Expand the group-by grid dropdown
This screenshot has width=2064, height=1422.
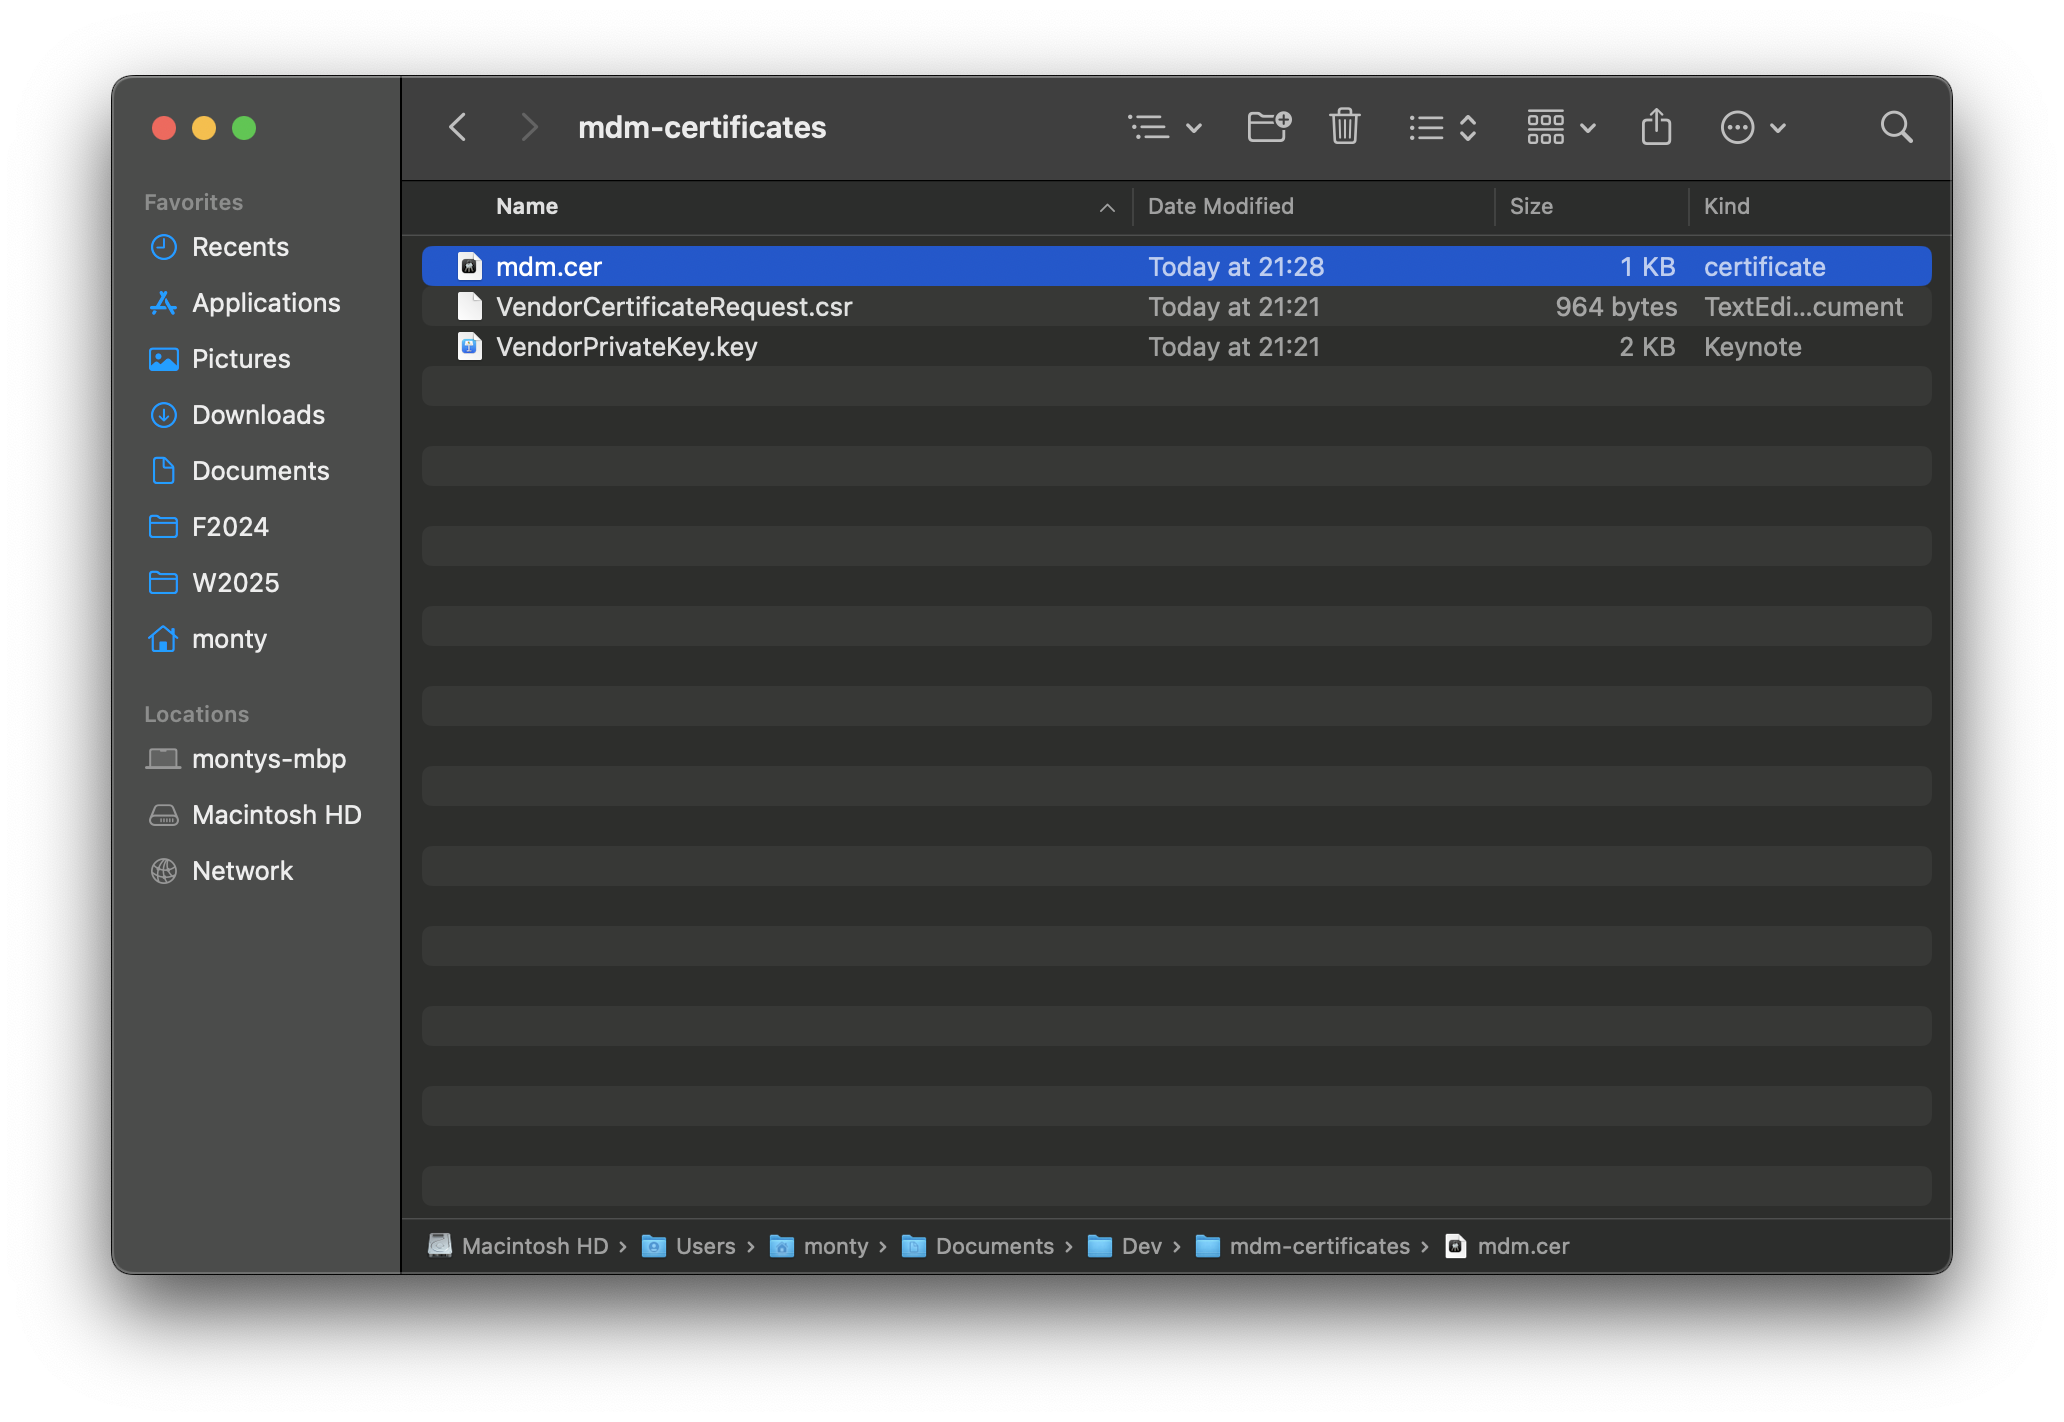(x=1560, y=127)
